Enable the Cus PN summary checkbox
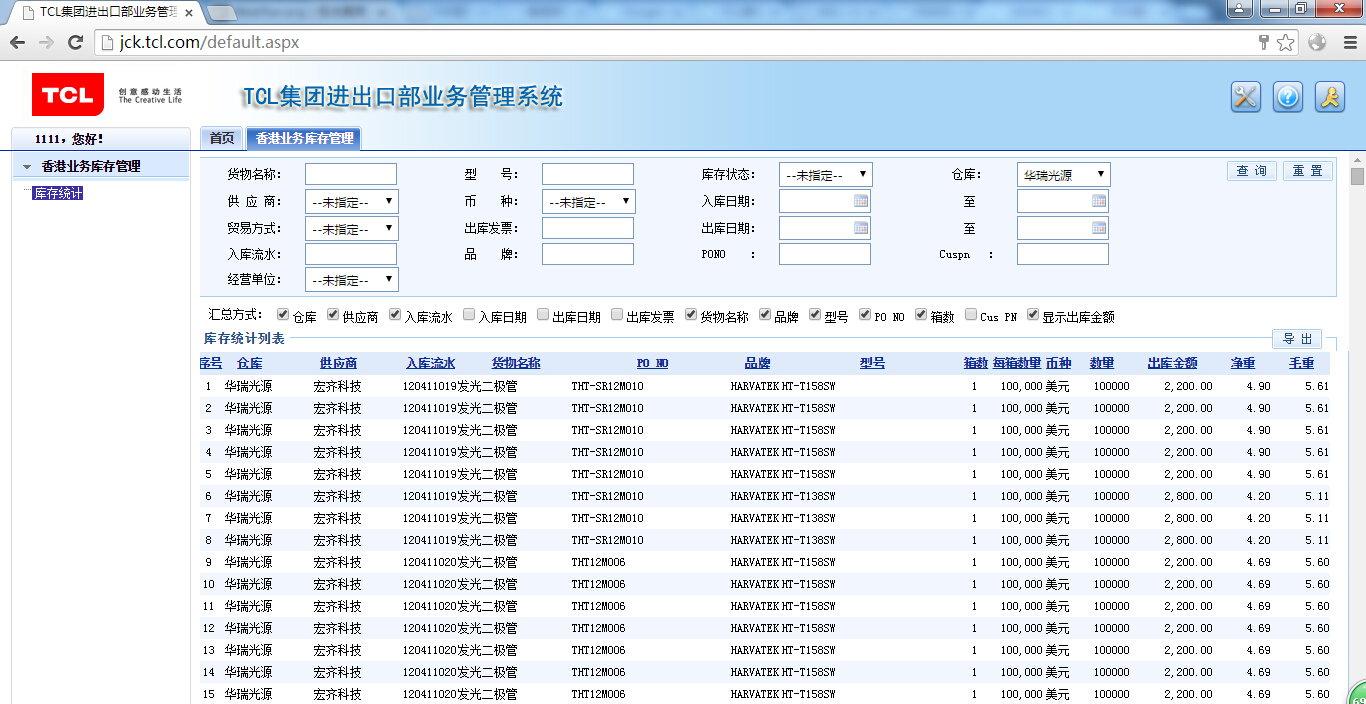Viewport: 1366px width, 704px height. click(x=971, y=315)
